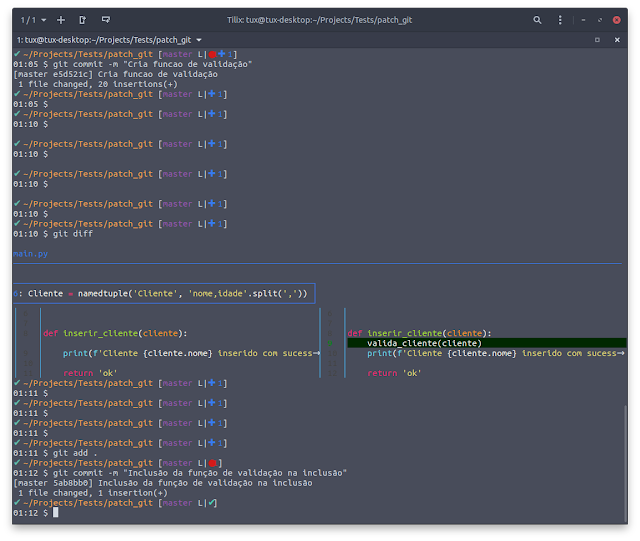Click the git diff command line
Image resolution: width=640 pixels, height=541 pixels.
(53, 234)
